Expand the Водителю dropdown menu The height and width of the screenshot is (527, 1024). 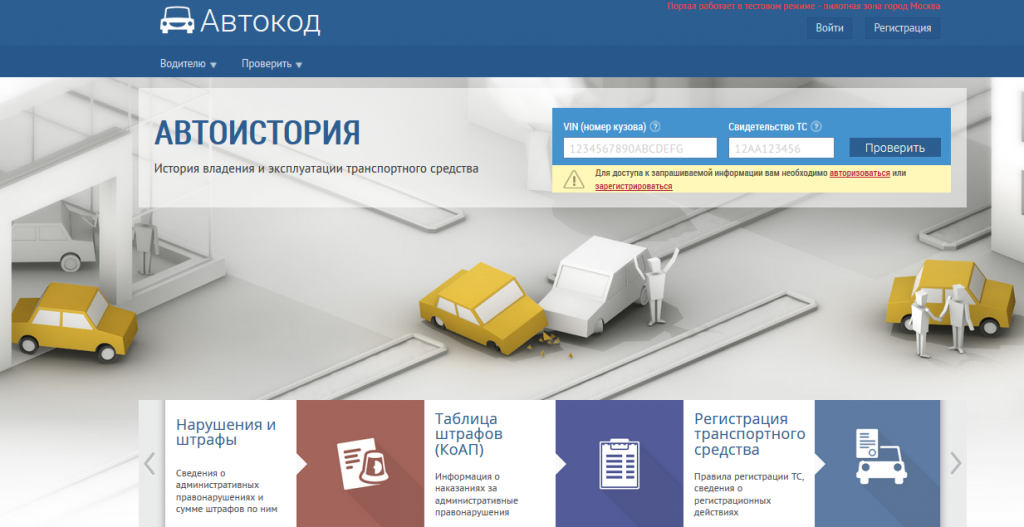[x=188, y=64]
